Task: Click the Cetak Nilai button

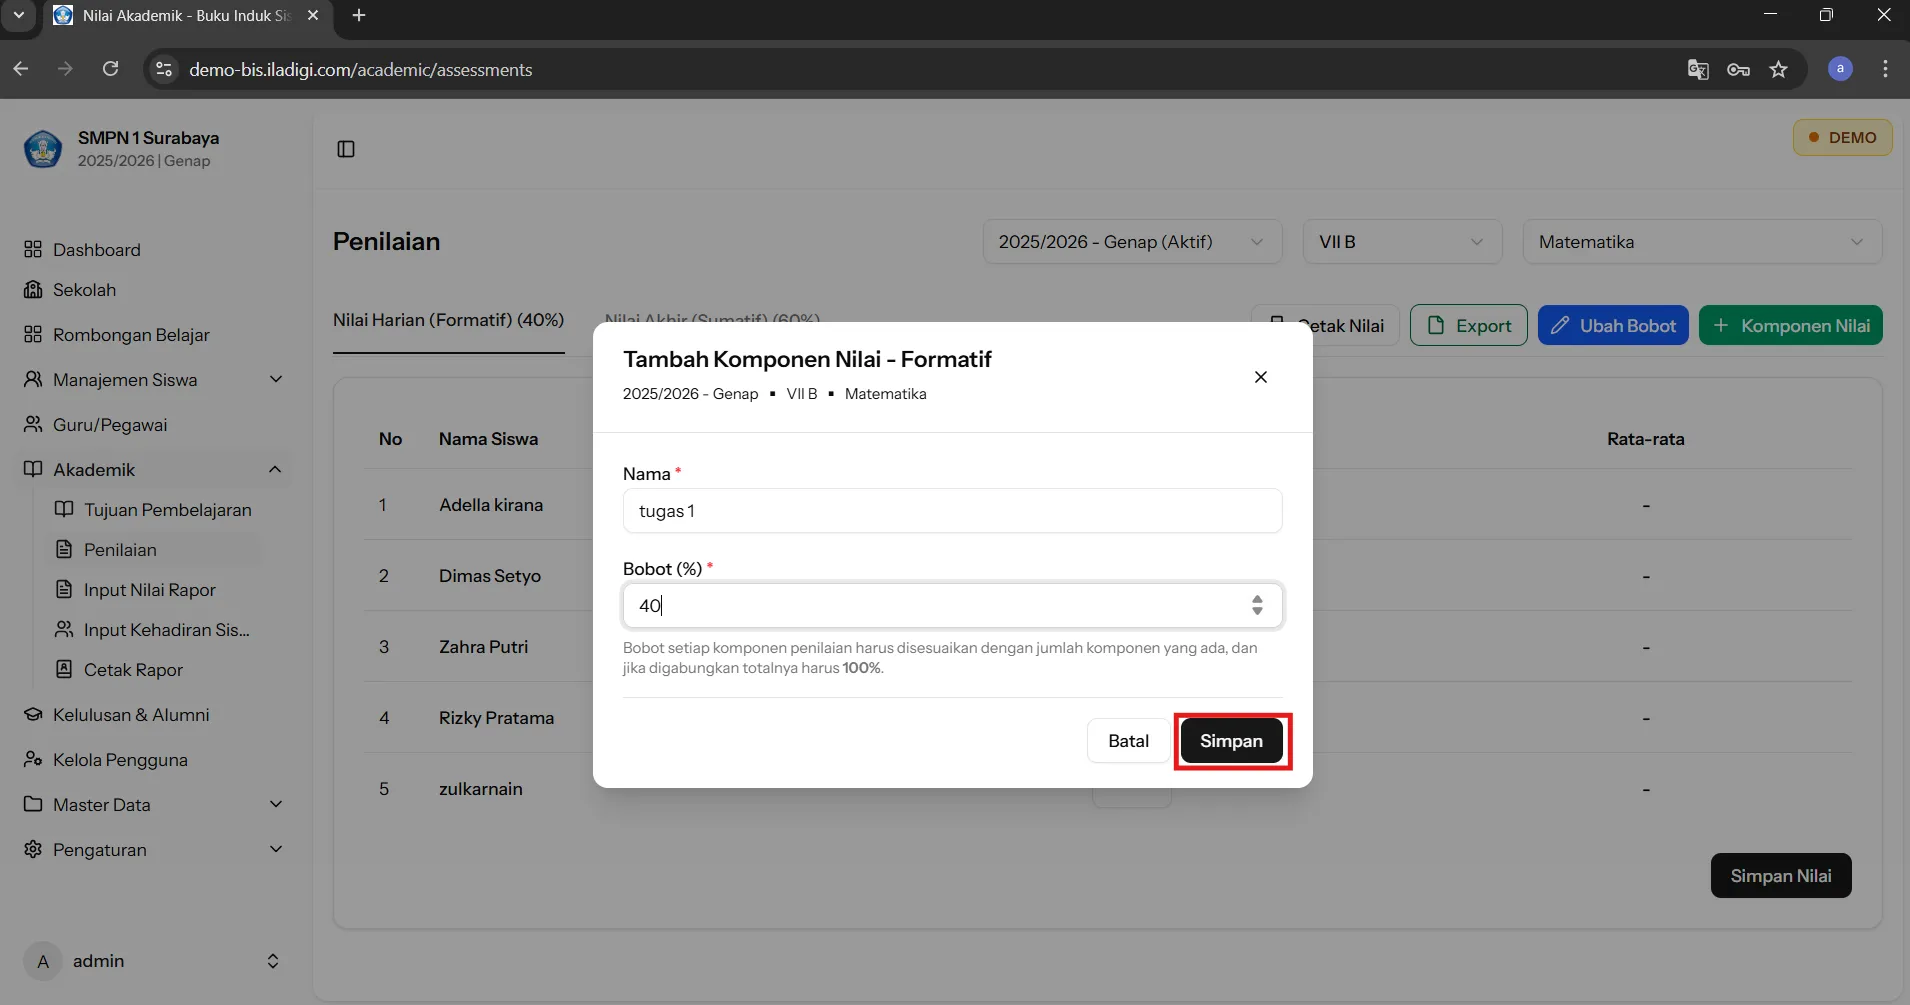Action: tap(1325, 326)
